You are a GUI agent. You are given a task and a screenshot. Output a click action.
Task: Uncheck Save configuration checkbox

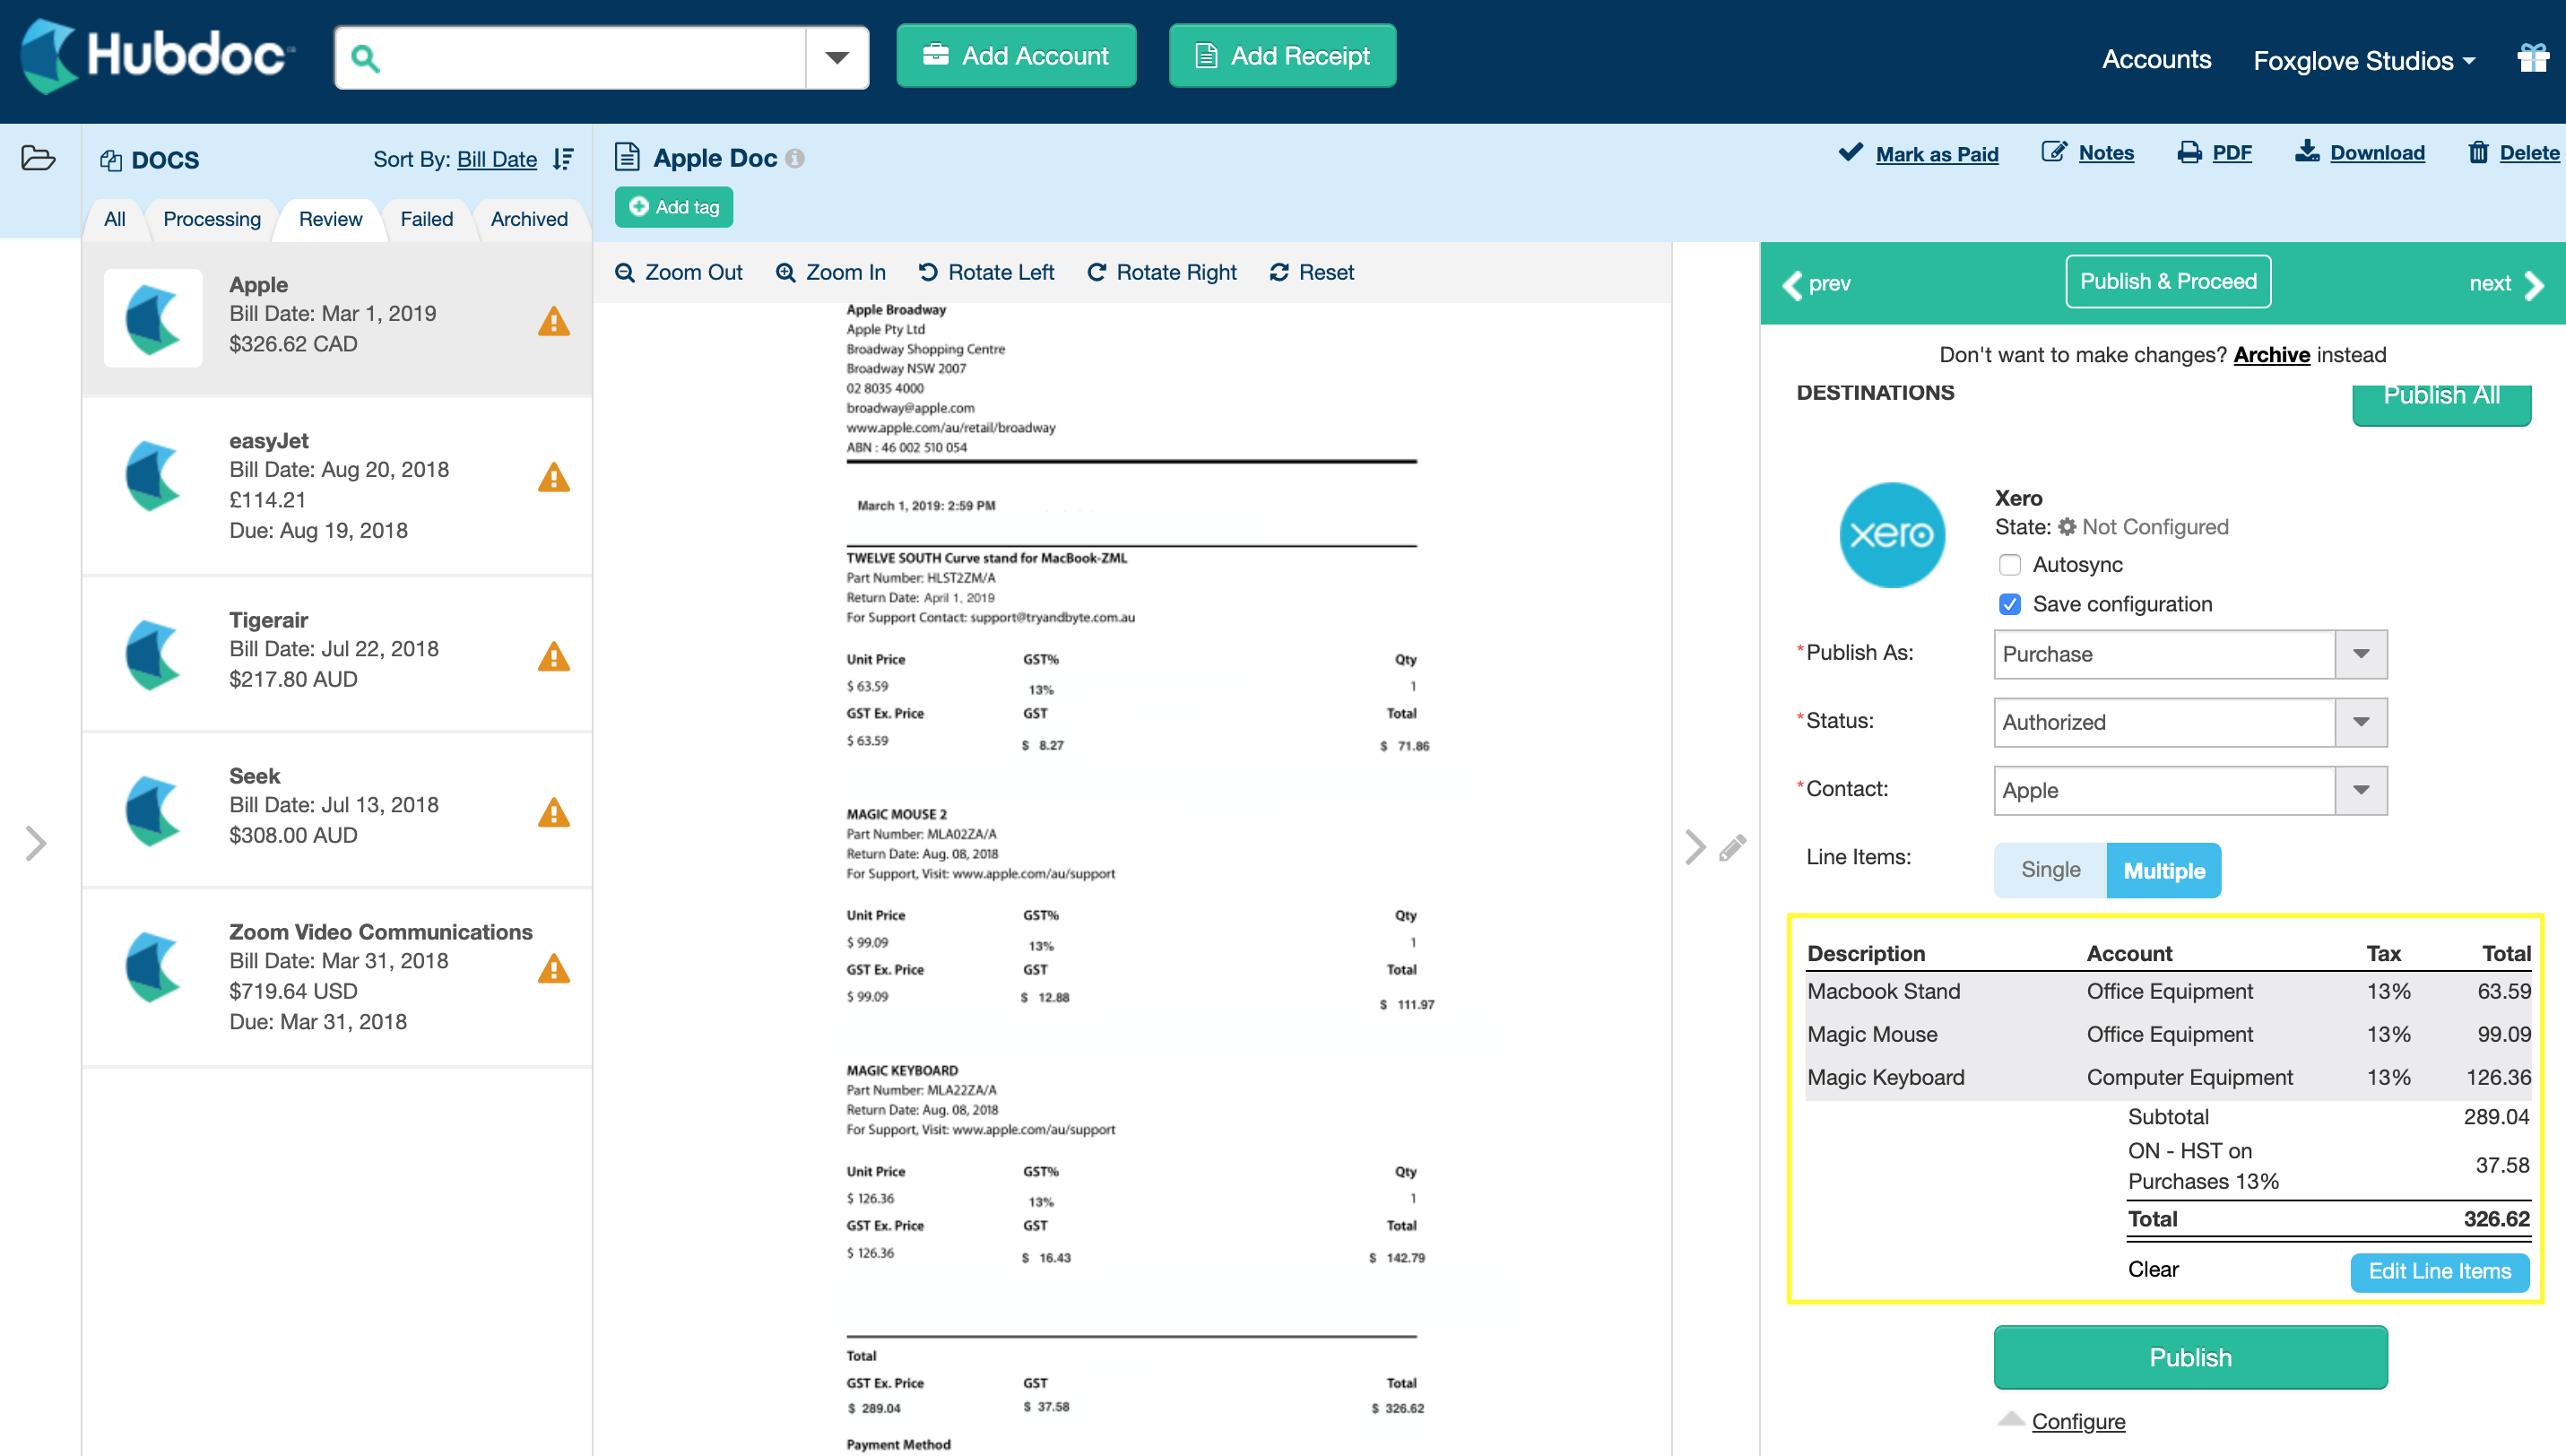coord(2009,604)
